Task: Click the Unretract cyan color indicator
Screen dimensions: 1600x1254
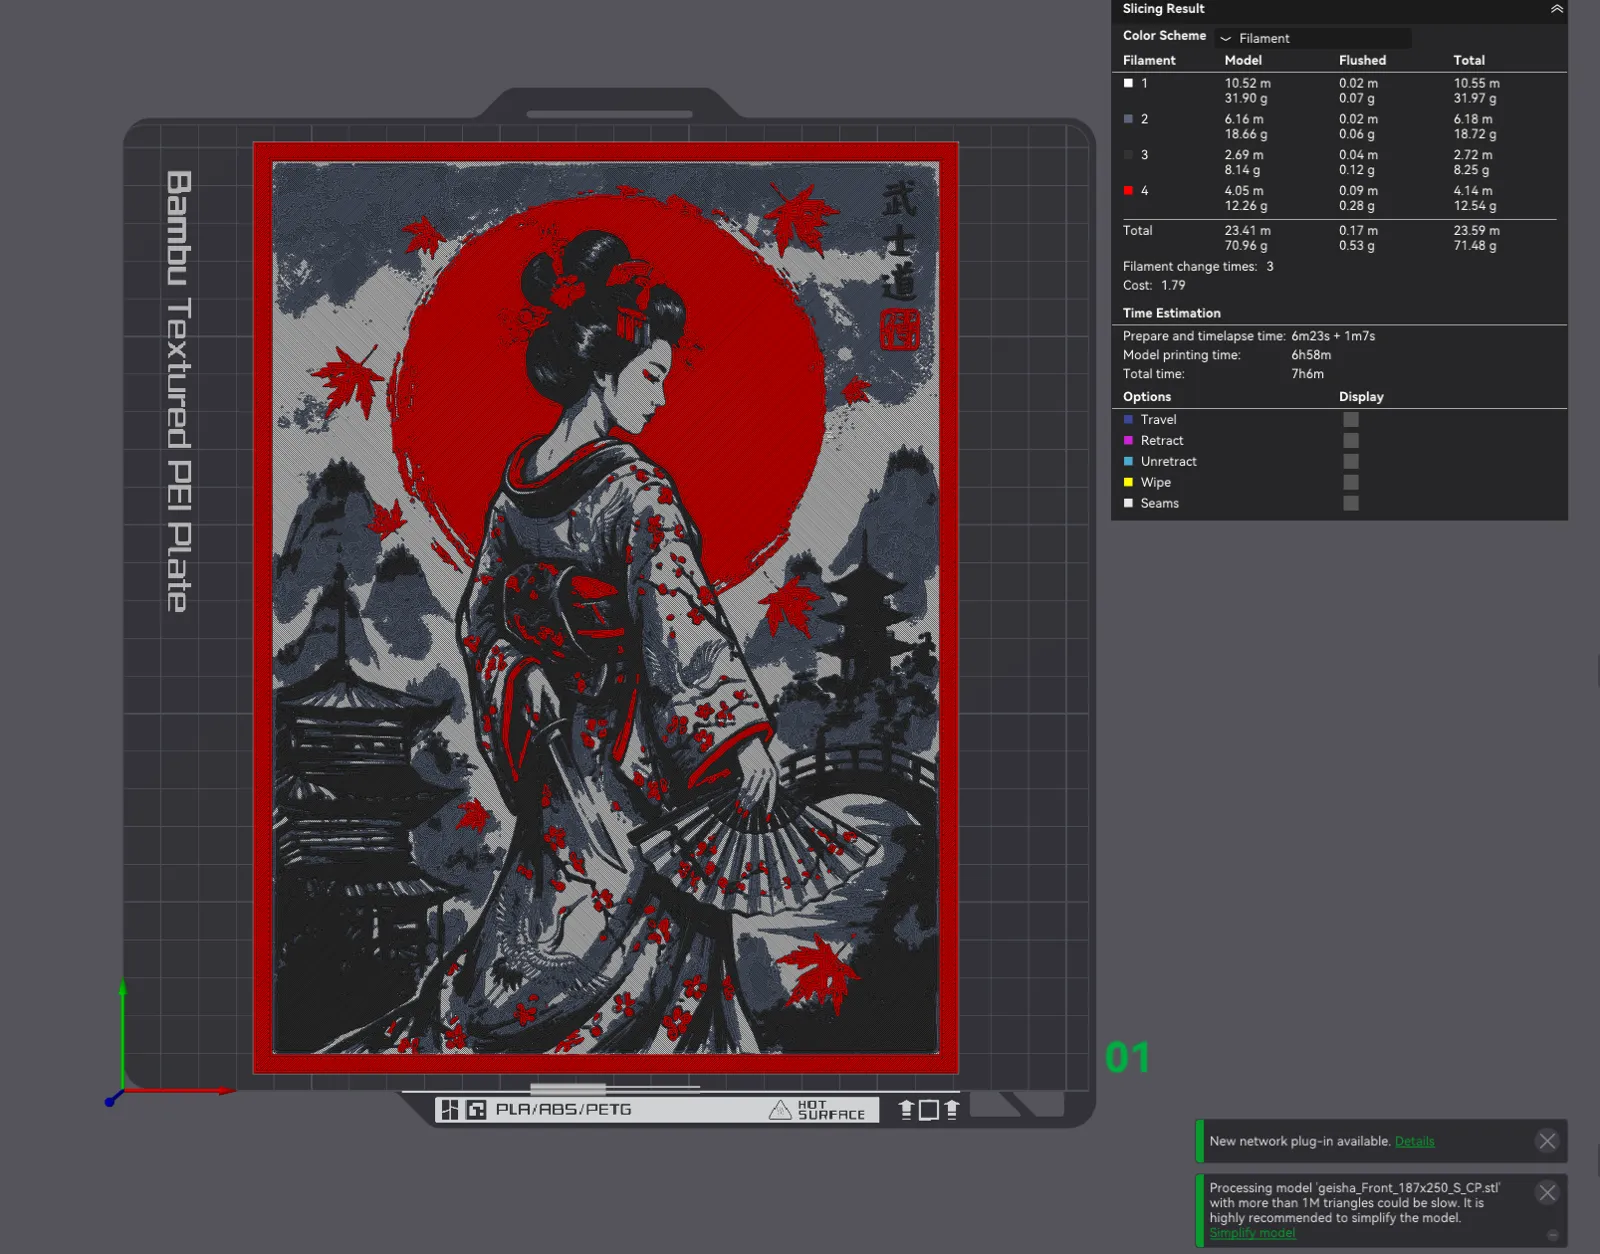Action: point(1128,462)
